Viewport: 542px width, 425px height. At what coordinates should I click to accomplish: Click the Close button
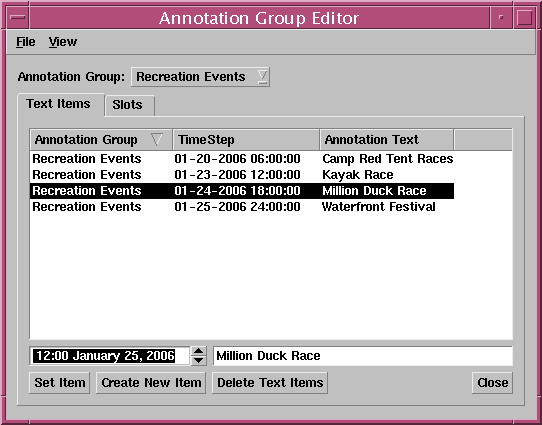(x=492, y=382)
